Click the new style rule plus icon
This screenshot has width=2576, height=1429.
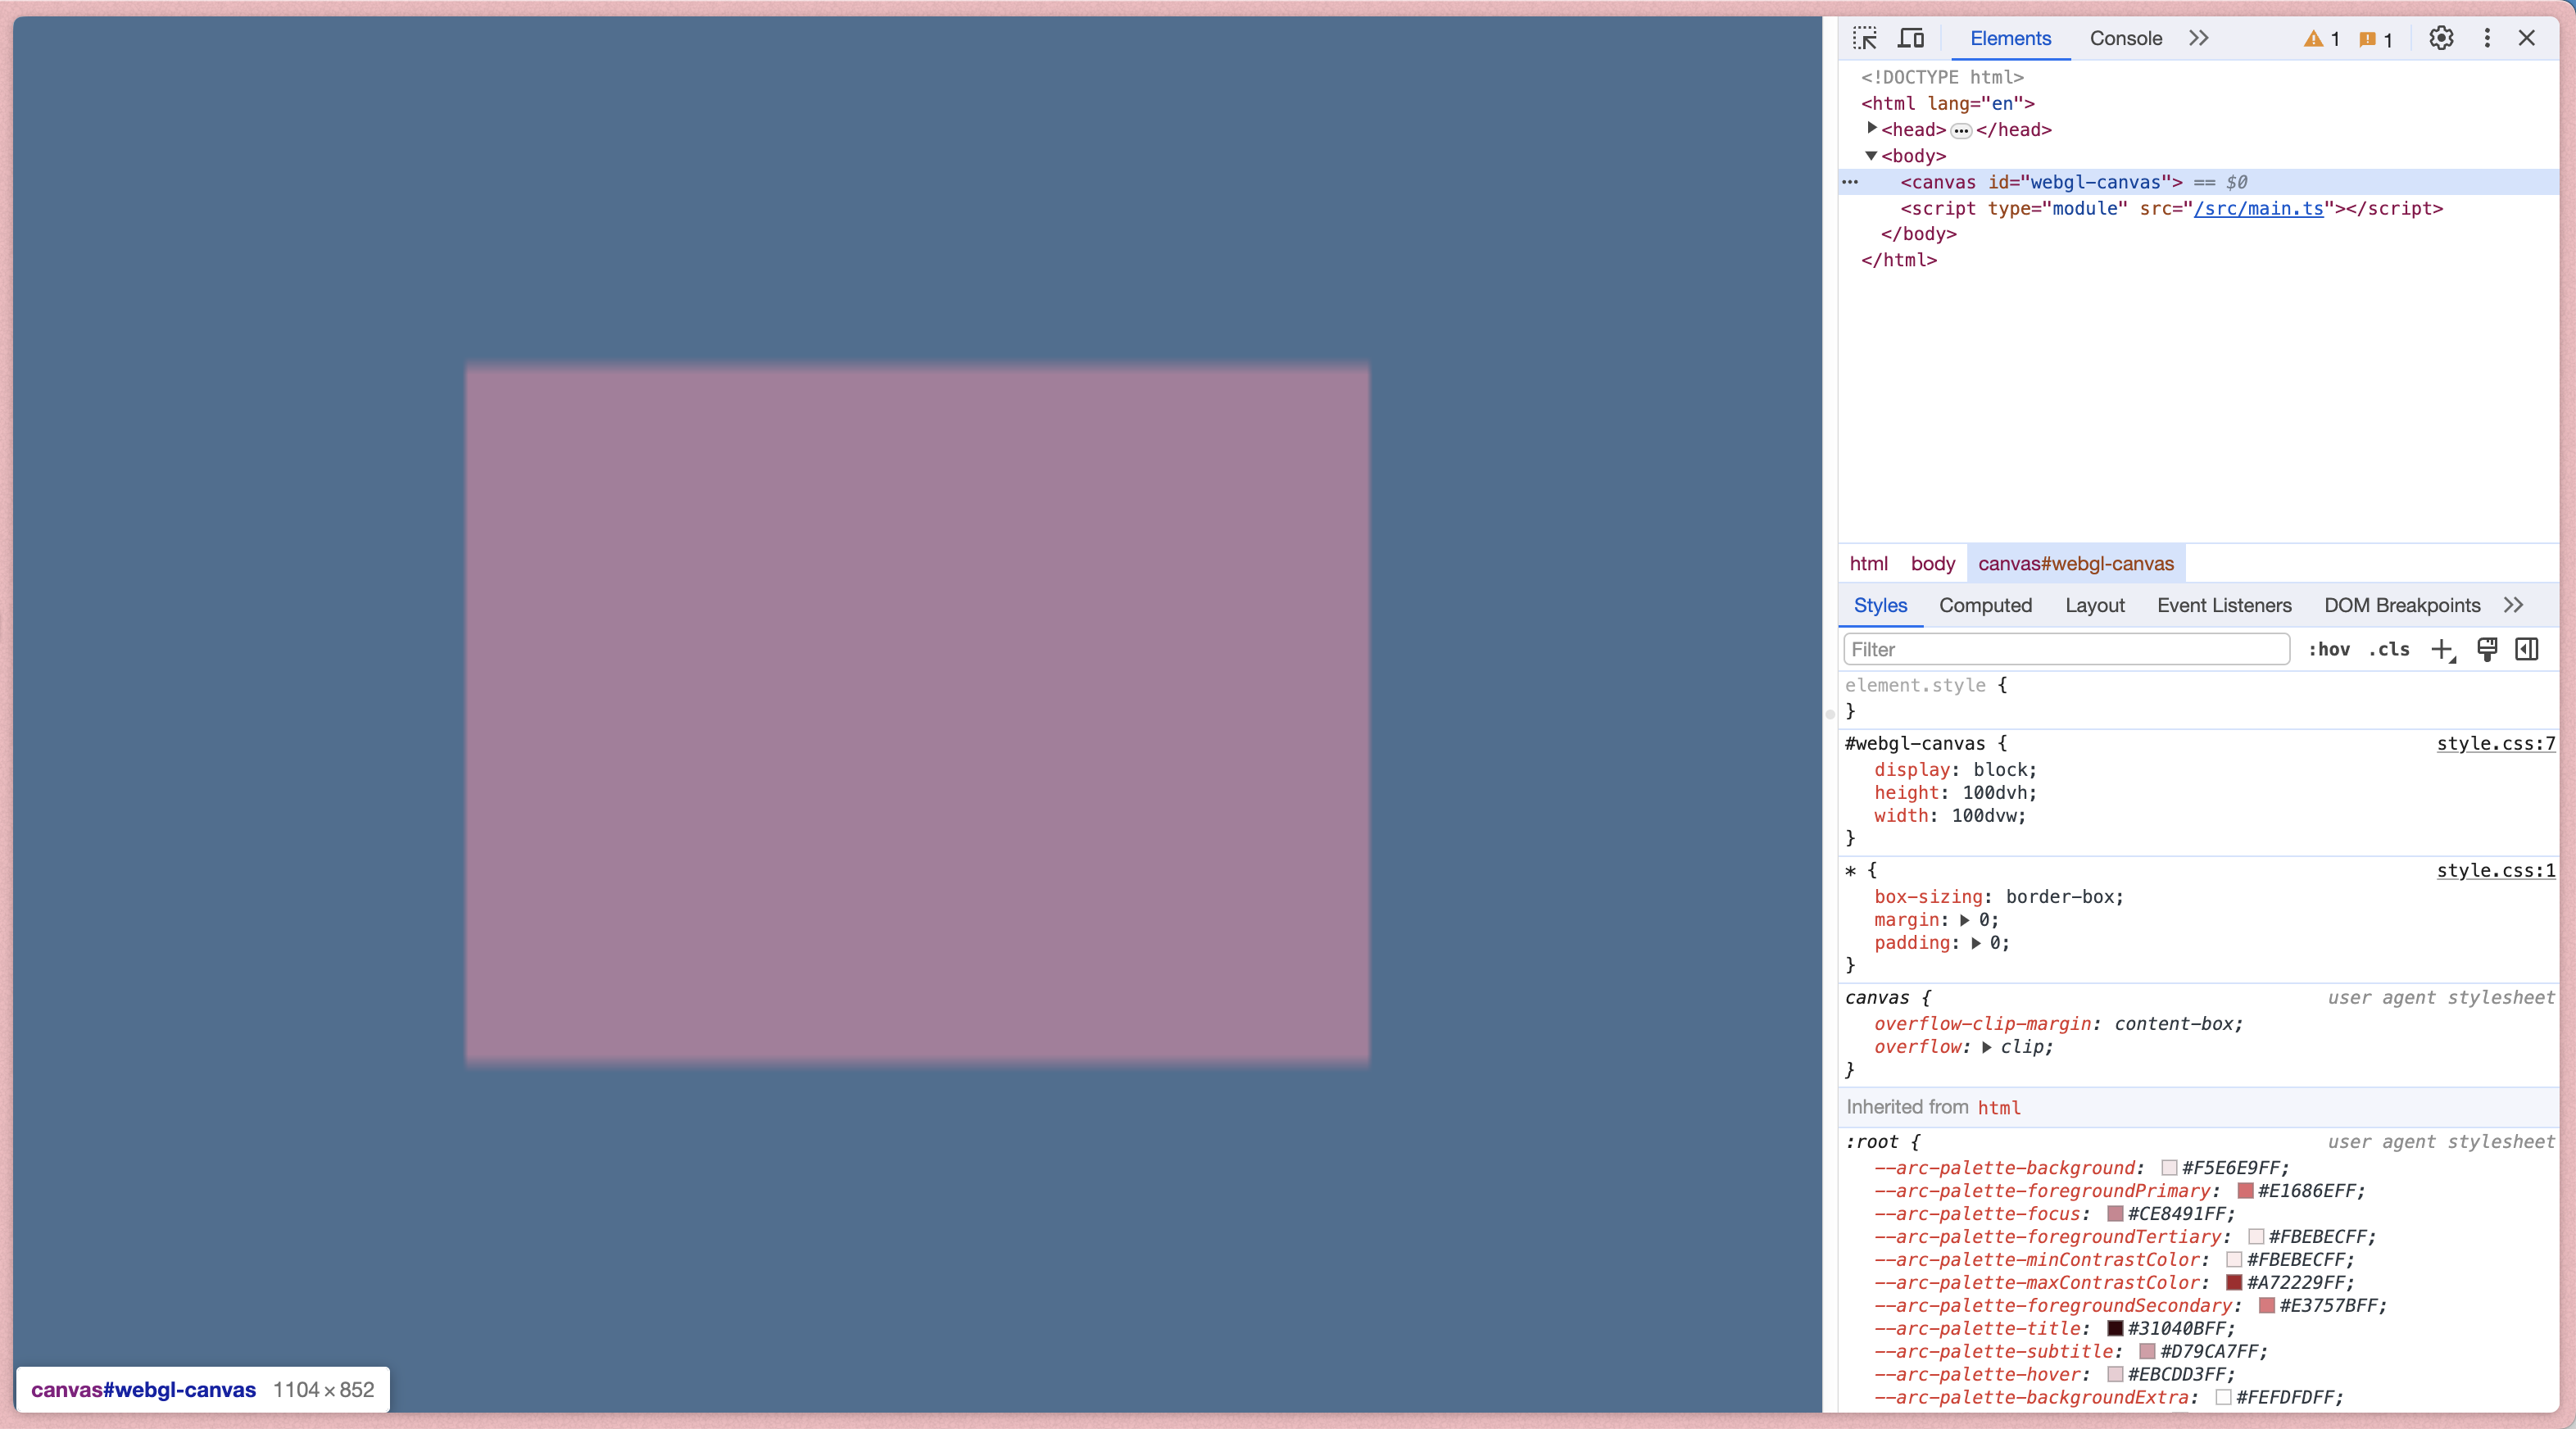2442,650
